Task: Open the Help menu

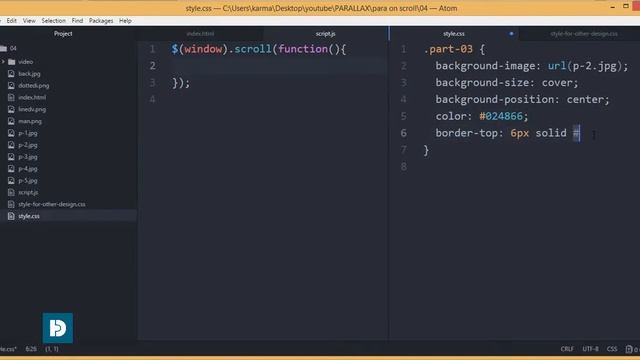Action: click(x=125, y=20)
